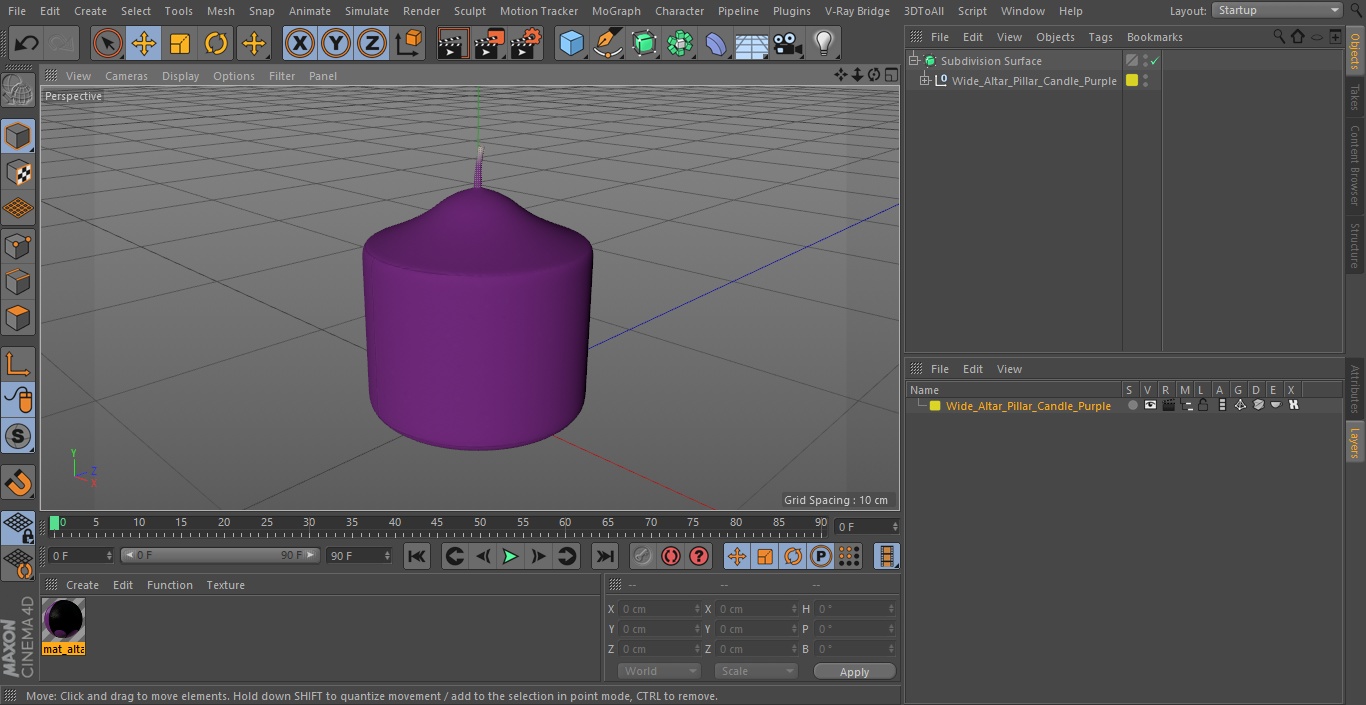Image resolution: width=1366 pixels, height=705 pixels.
Task: Activate the Move tool
Action: 143,43
